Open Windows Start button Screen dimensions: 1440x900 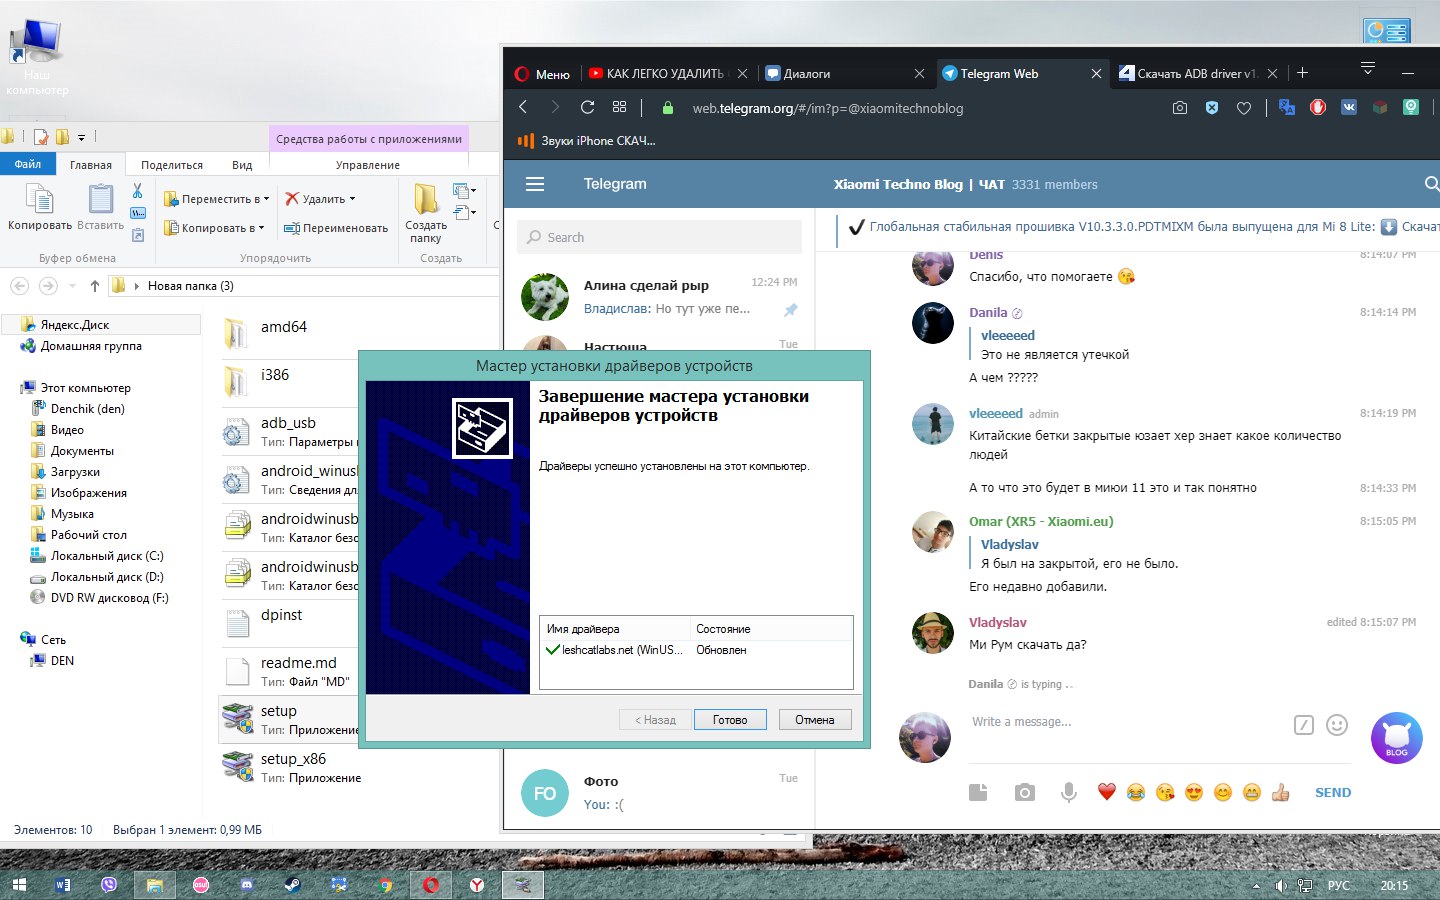point(20,885)
